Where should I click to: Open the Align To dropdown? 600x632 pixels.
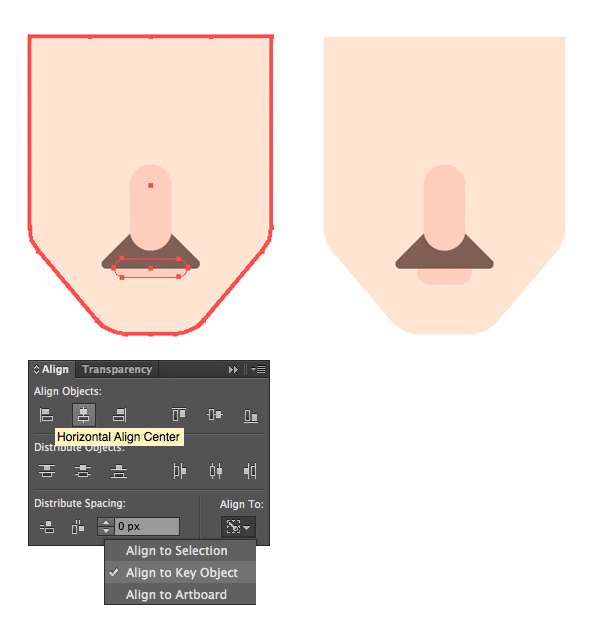pos(238,527)
